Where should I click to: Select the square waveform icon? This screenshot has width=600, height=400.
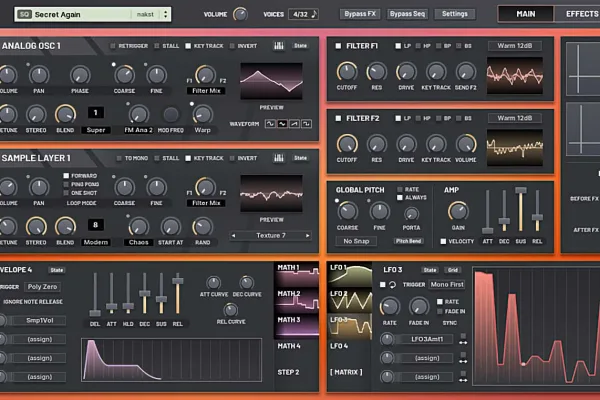(306, 124)
